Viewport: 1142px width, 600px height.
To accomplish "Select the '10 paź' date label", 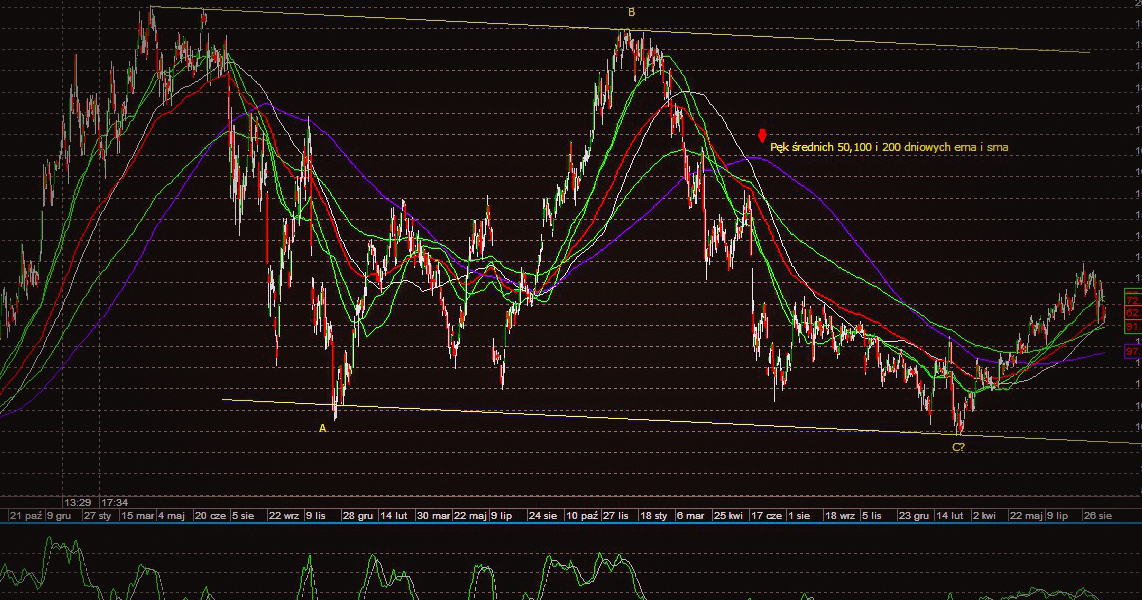I will pos(584,515).
